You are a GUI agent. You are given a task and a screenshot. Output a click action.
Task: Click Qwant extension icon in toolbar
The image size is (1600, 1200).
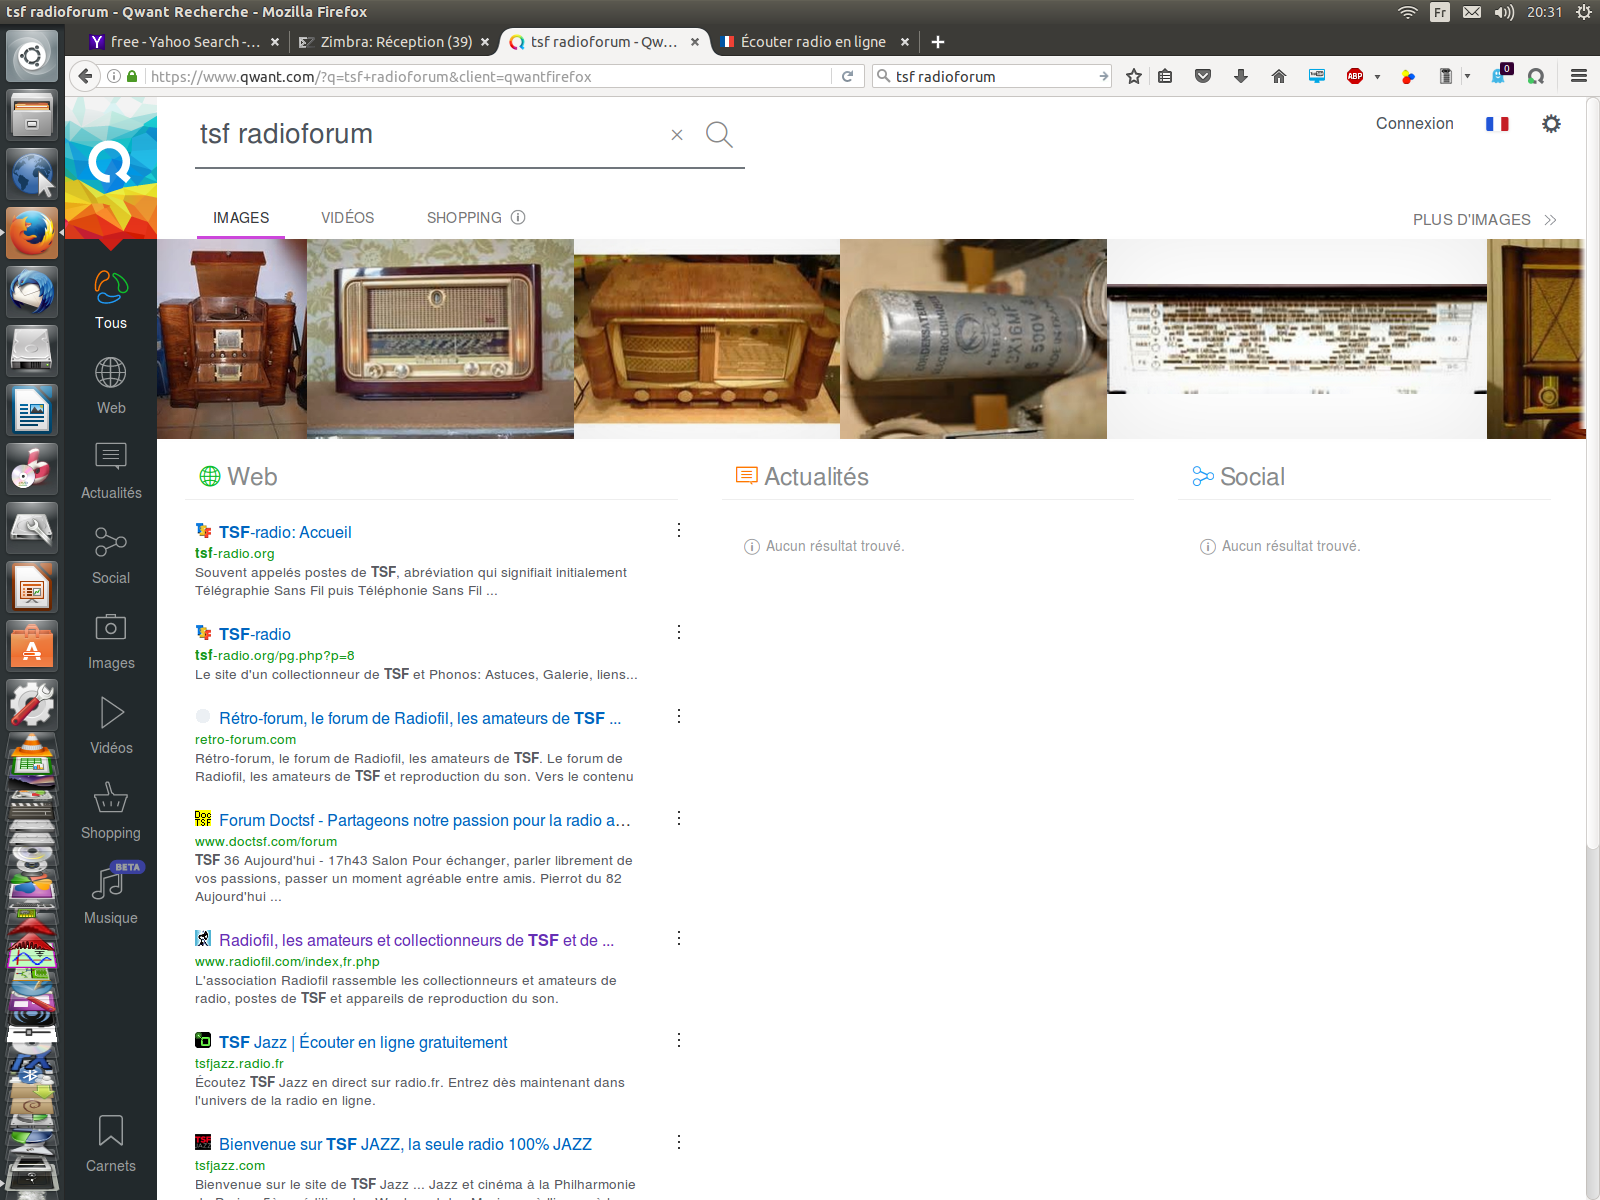click(1536, 76)
